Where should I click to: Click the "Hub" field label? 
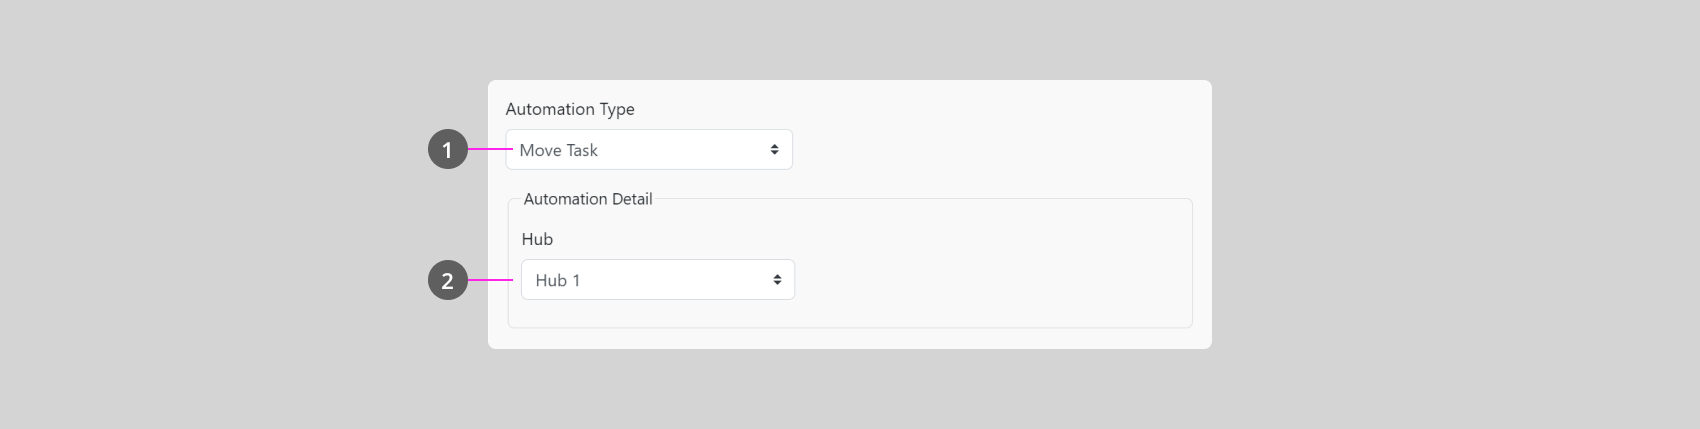pyautogui.click(x=537, y=239)
